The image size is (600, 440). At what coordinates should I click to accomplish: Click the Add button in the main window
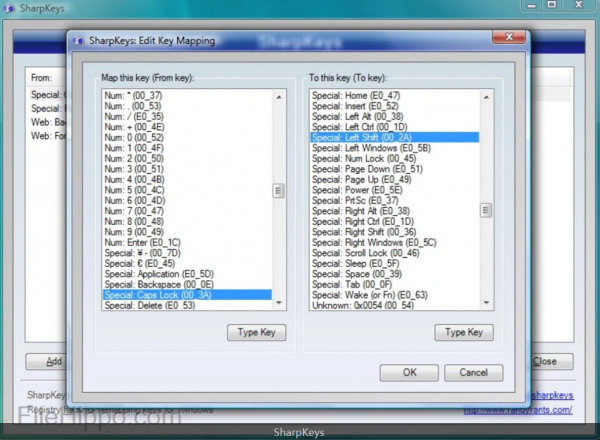pos(46,362)
